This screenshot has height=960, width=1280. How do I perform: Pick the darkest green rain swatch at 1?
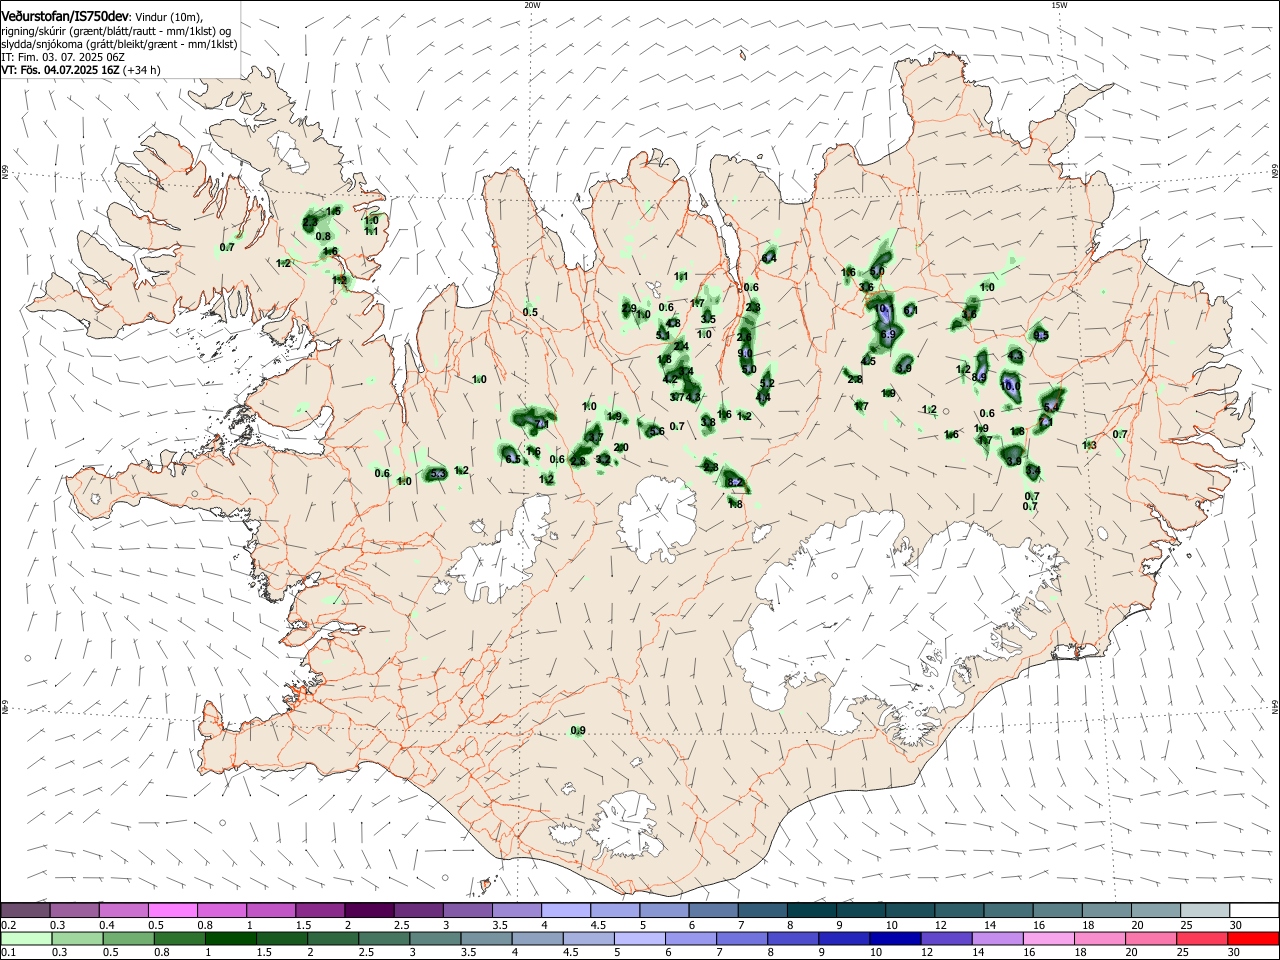(231, 938)
